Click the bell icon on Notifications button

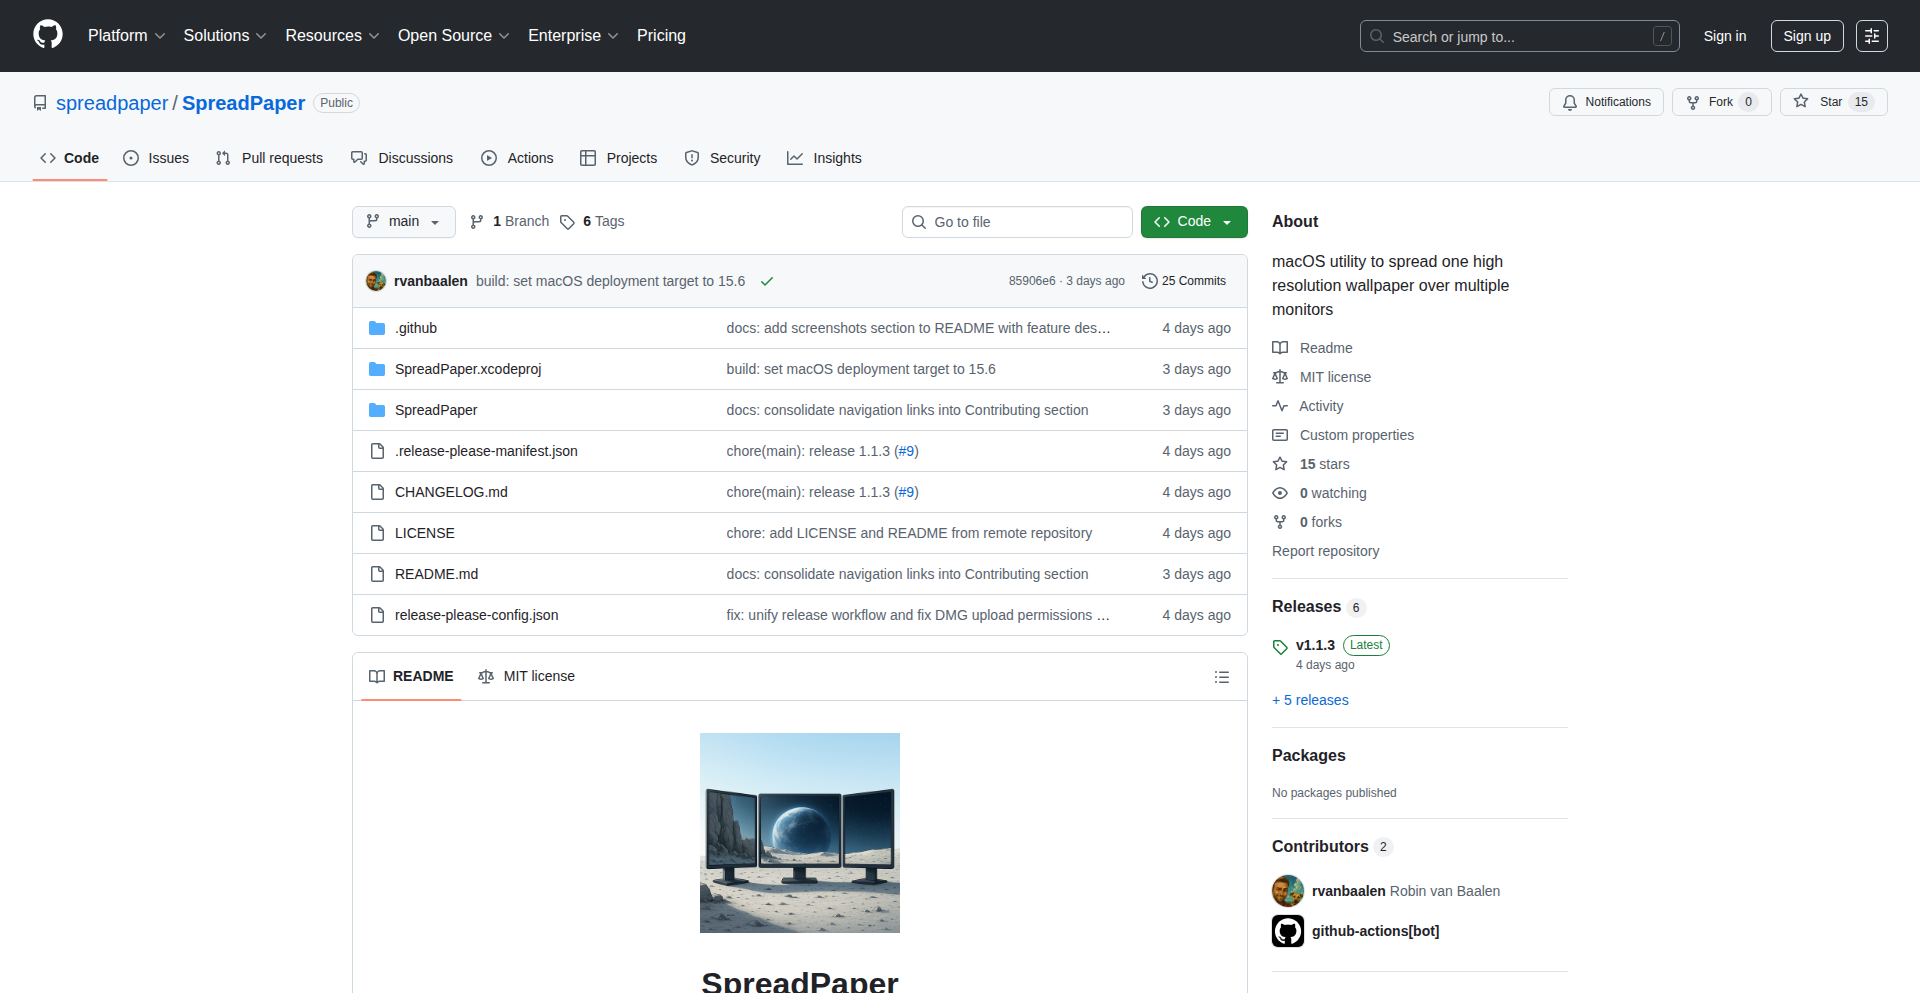1570,101
